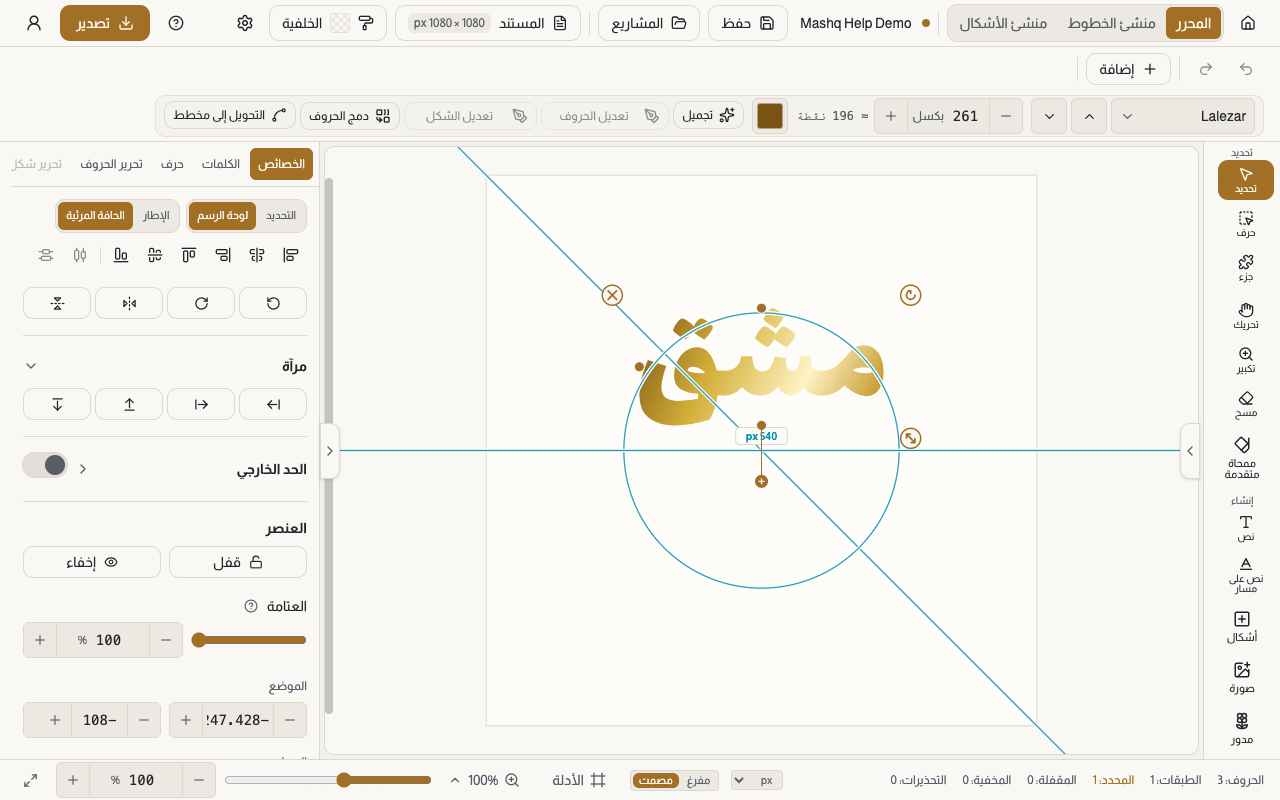Viewport: 1280px width, 800px height.
Task: Flip the element vertically
Action: (x=57, y=303)
